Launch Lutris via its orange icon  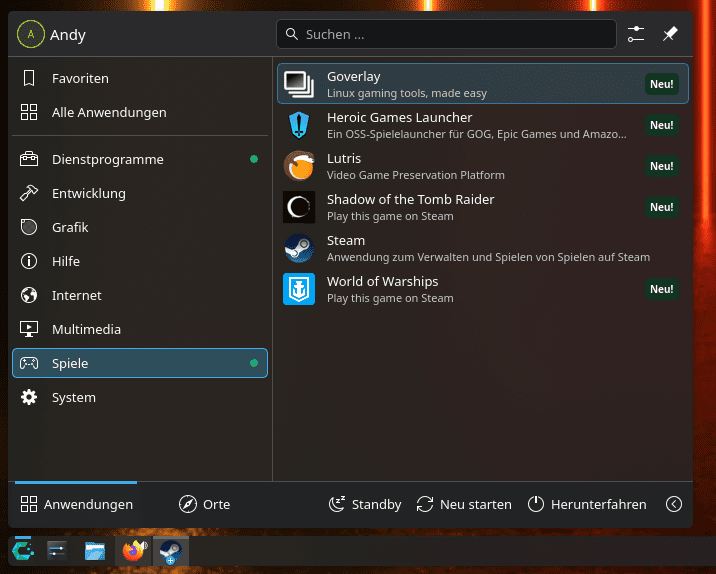tap(299, 166)
